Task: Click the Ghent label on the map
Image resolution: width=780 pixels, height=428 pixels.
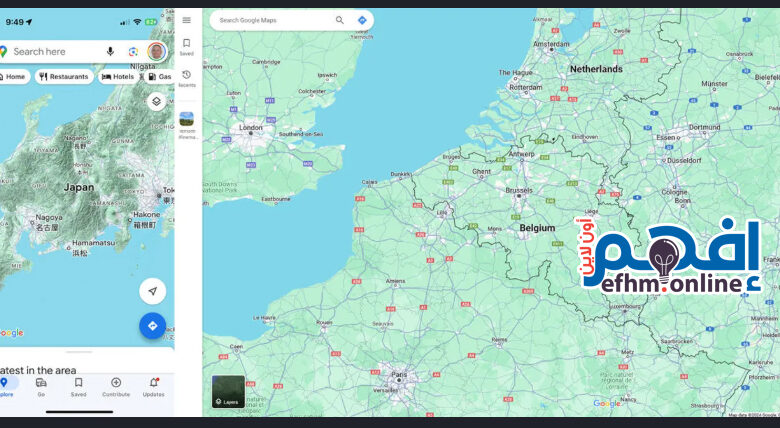Action: coord(481,171)
